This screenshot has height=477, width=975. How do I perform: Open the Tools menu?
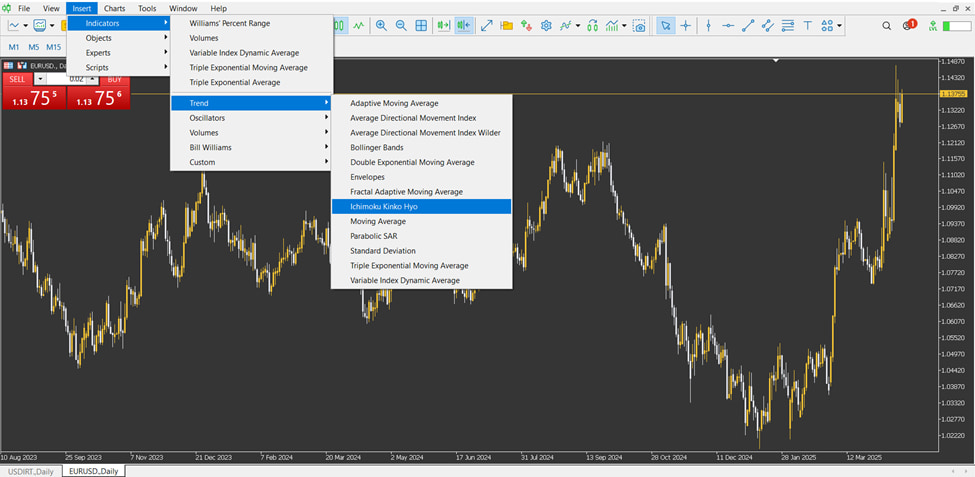point(147,9)
